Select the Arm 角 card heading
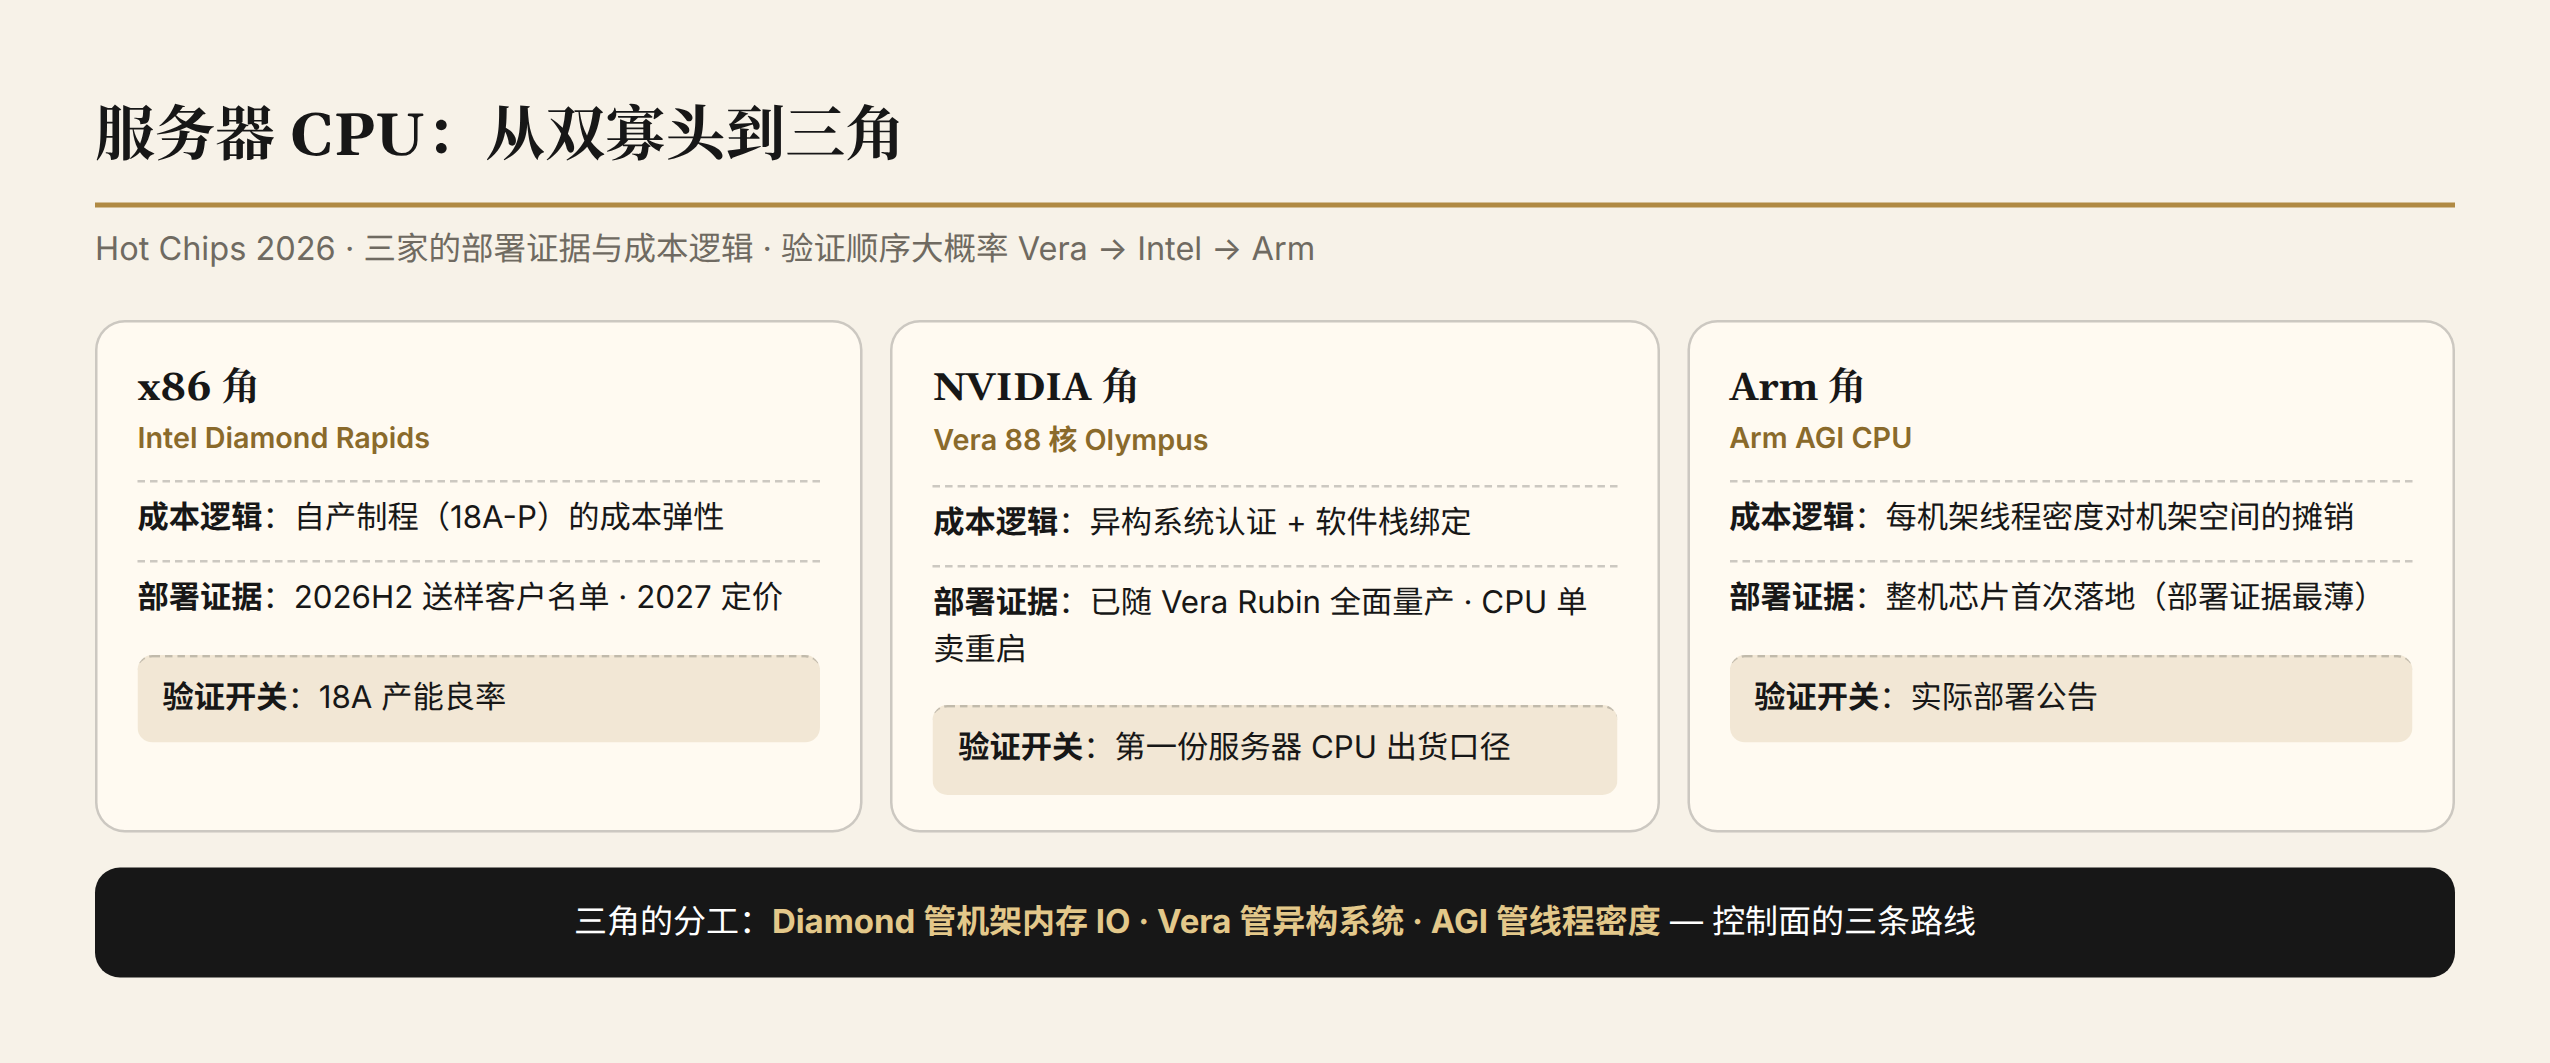Screen dimensions: 2550x1063 click(1796, 386)
